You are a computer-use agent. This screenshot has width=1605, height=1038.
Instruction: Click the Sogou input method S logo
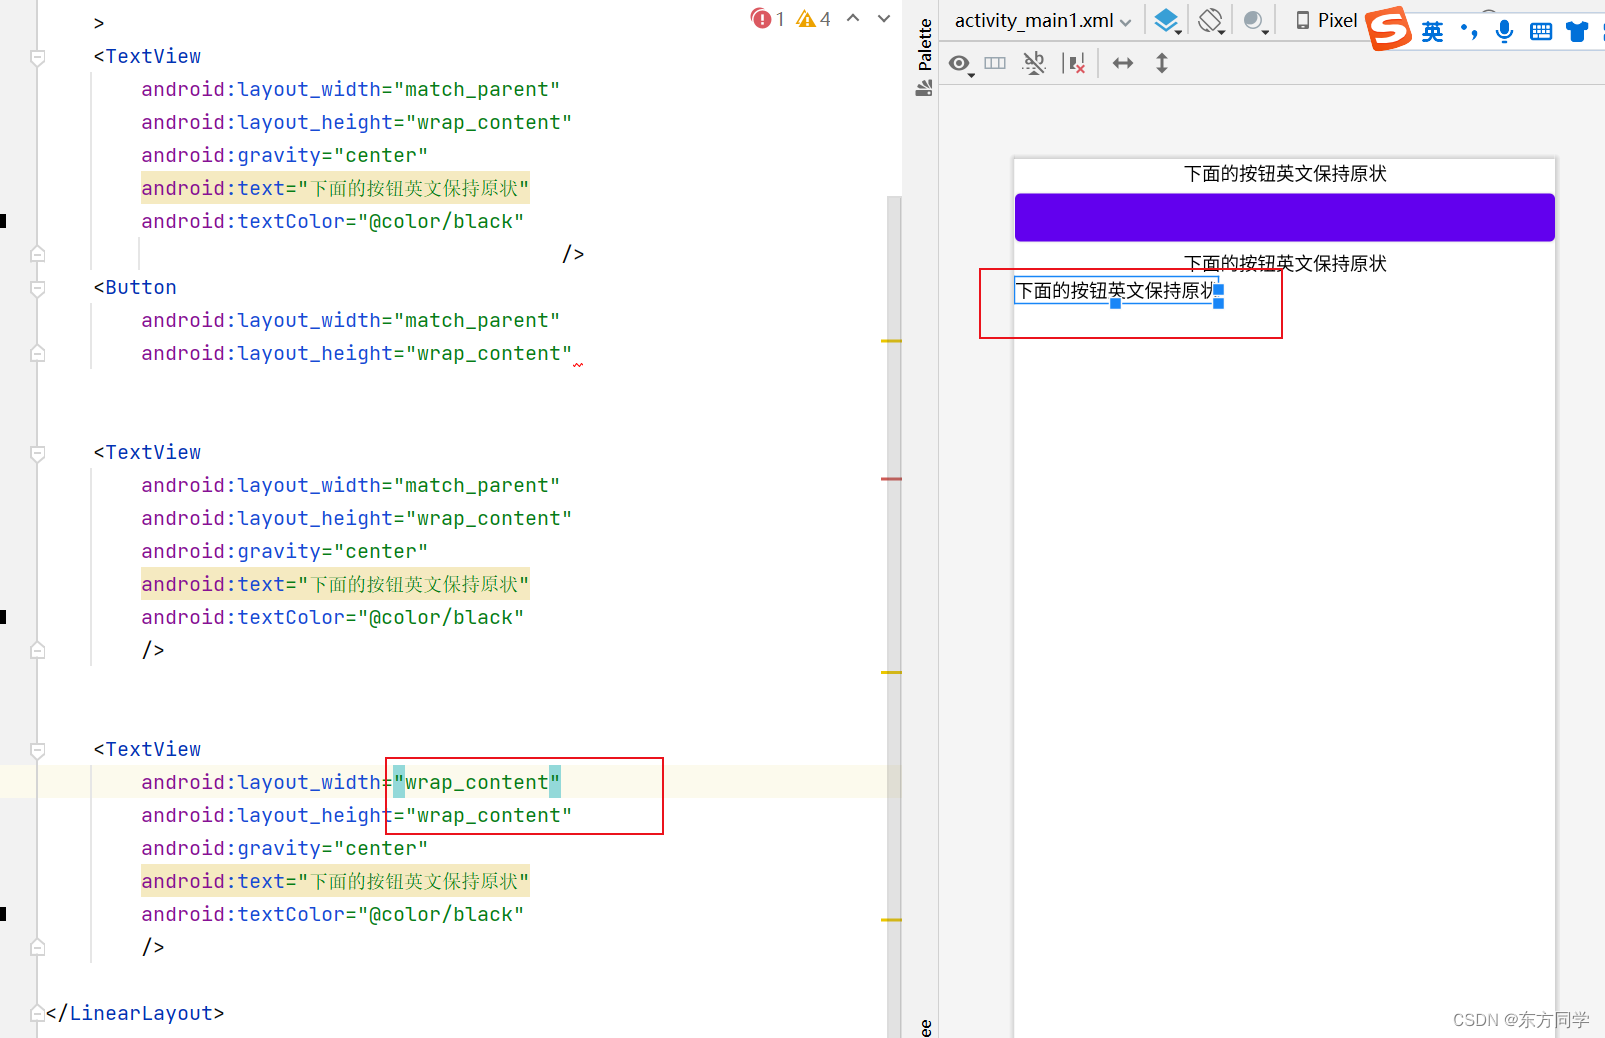[1388, 28]
